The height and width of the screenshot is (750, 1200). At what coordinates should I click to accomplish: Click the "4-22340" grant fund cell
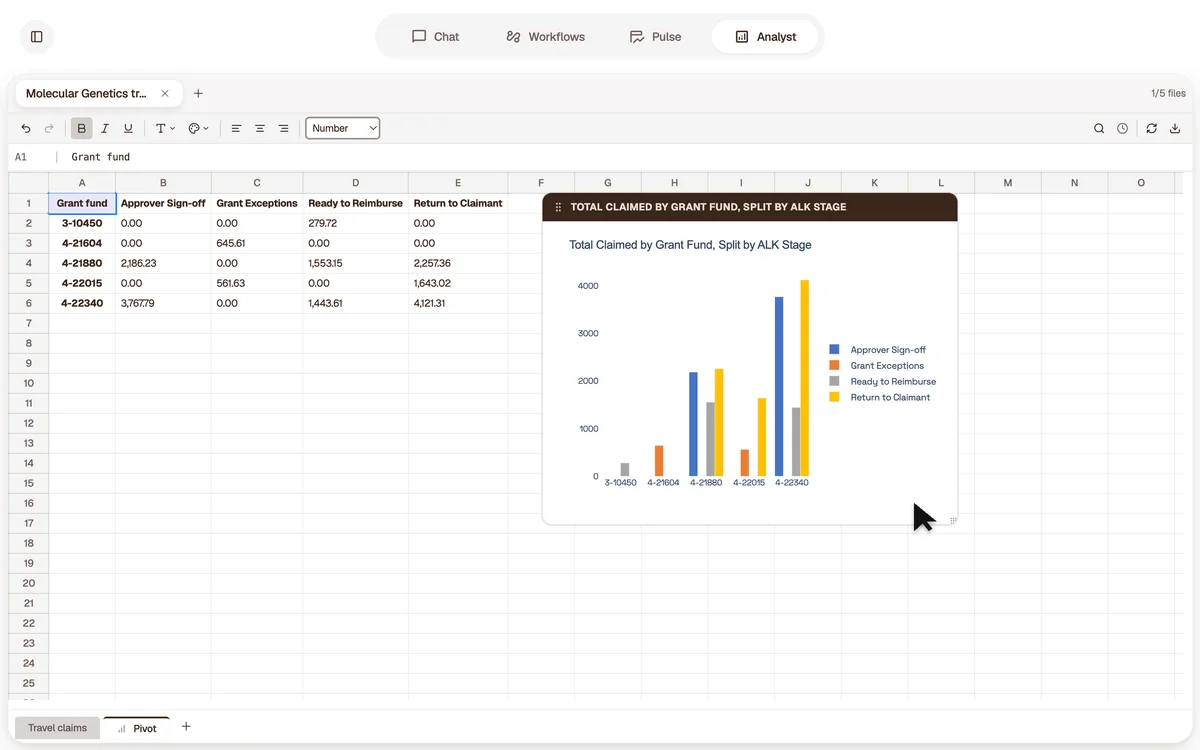pyautogui.click(x=82, y=303)
